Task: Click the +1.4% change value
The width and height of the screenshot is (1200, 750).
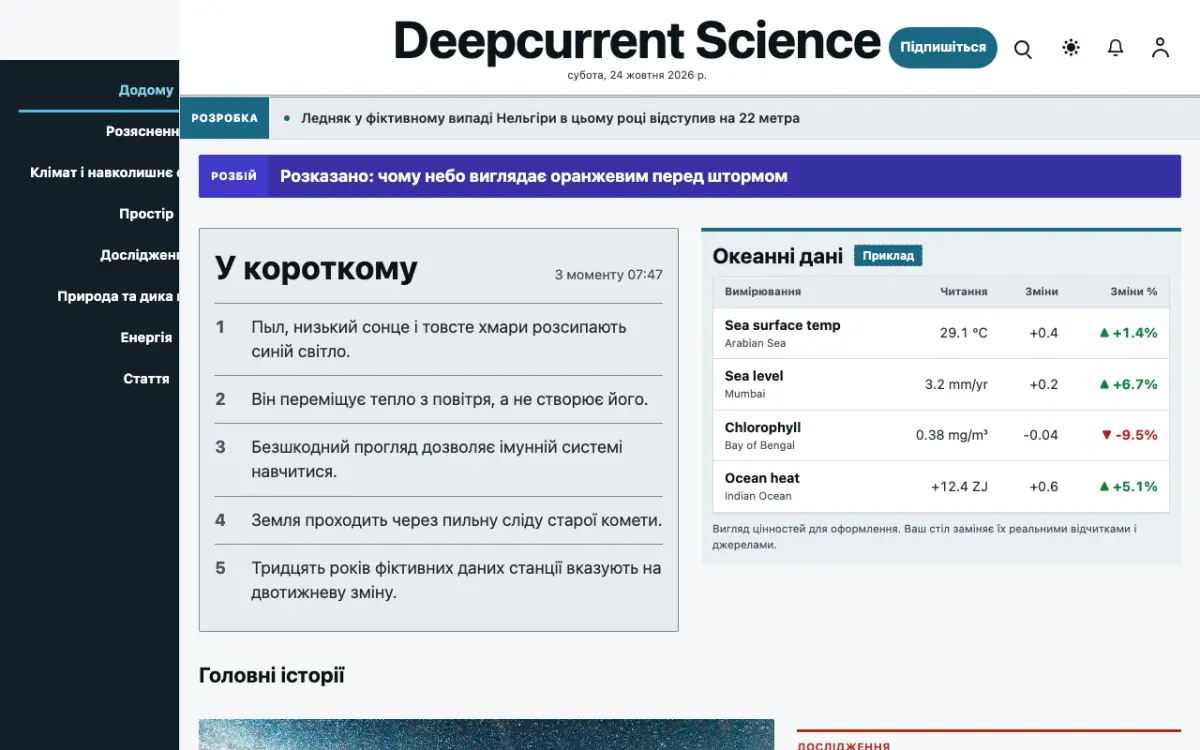Action: pyautogui.click(x=1128, y=333)
